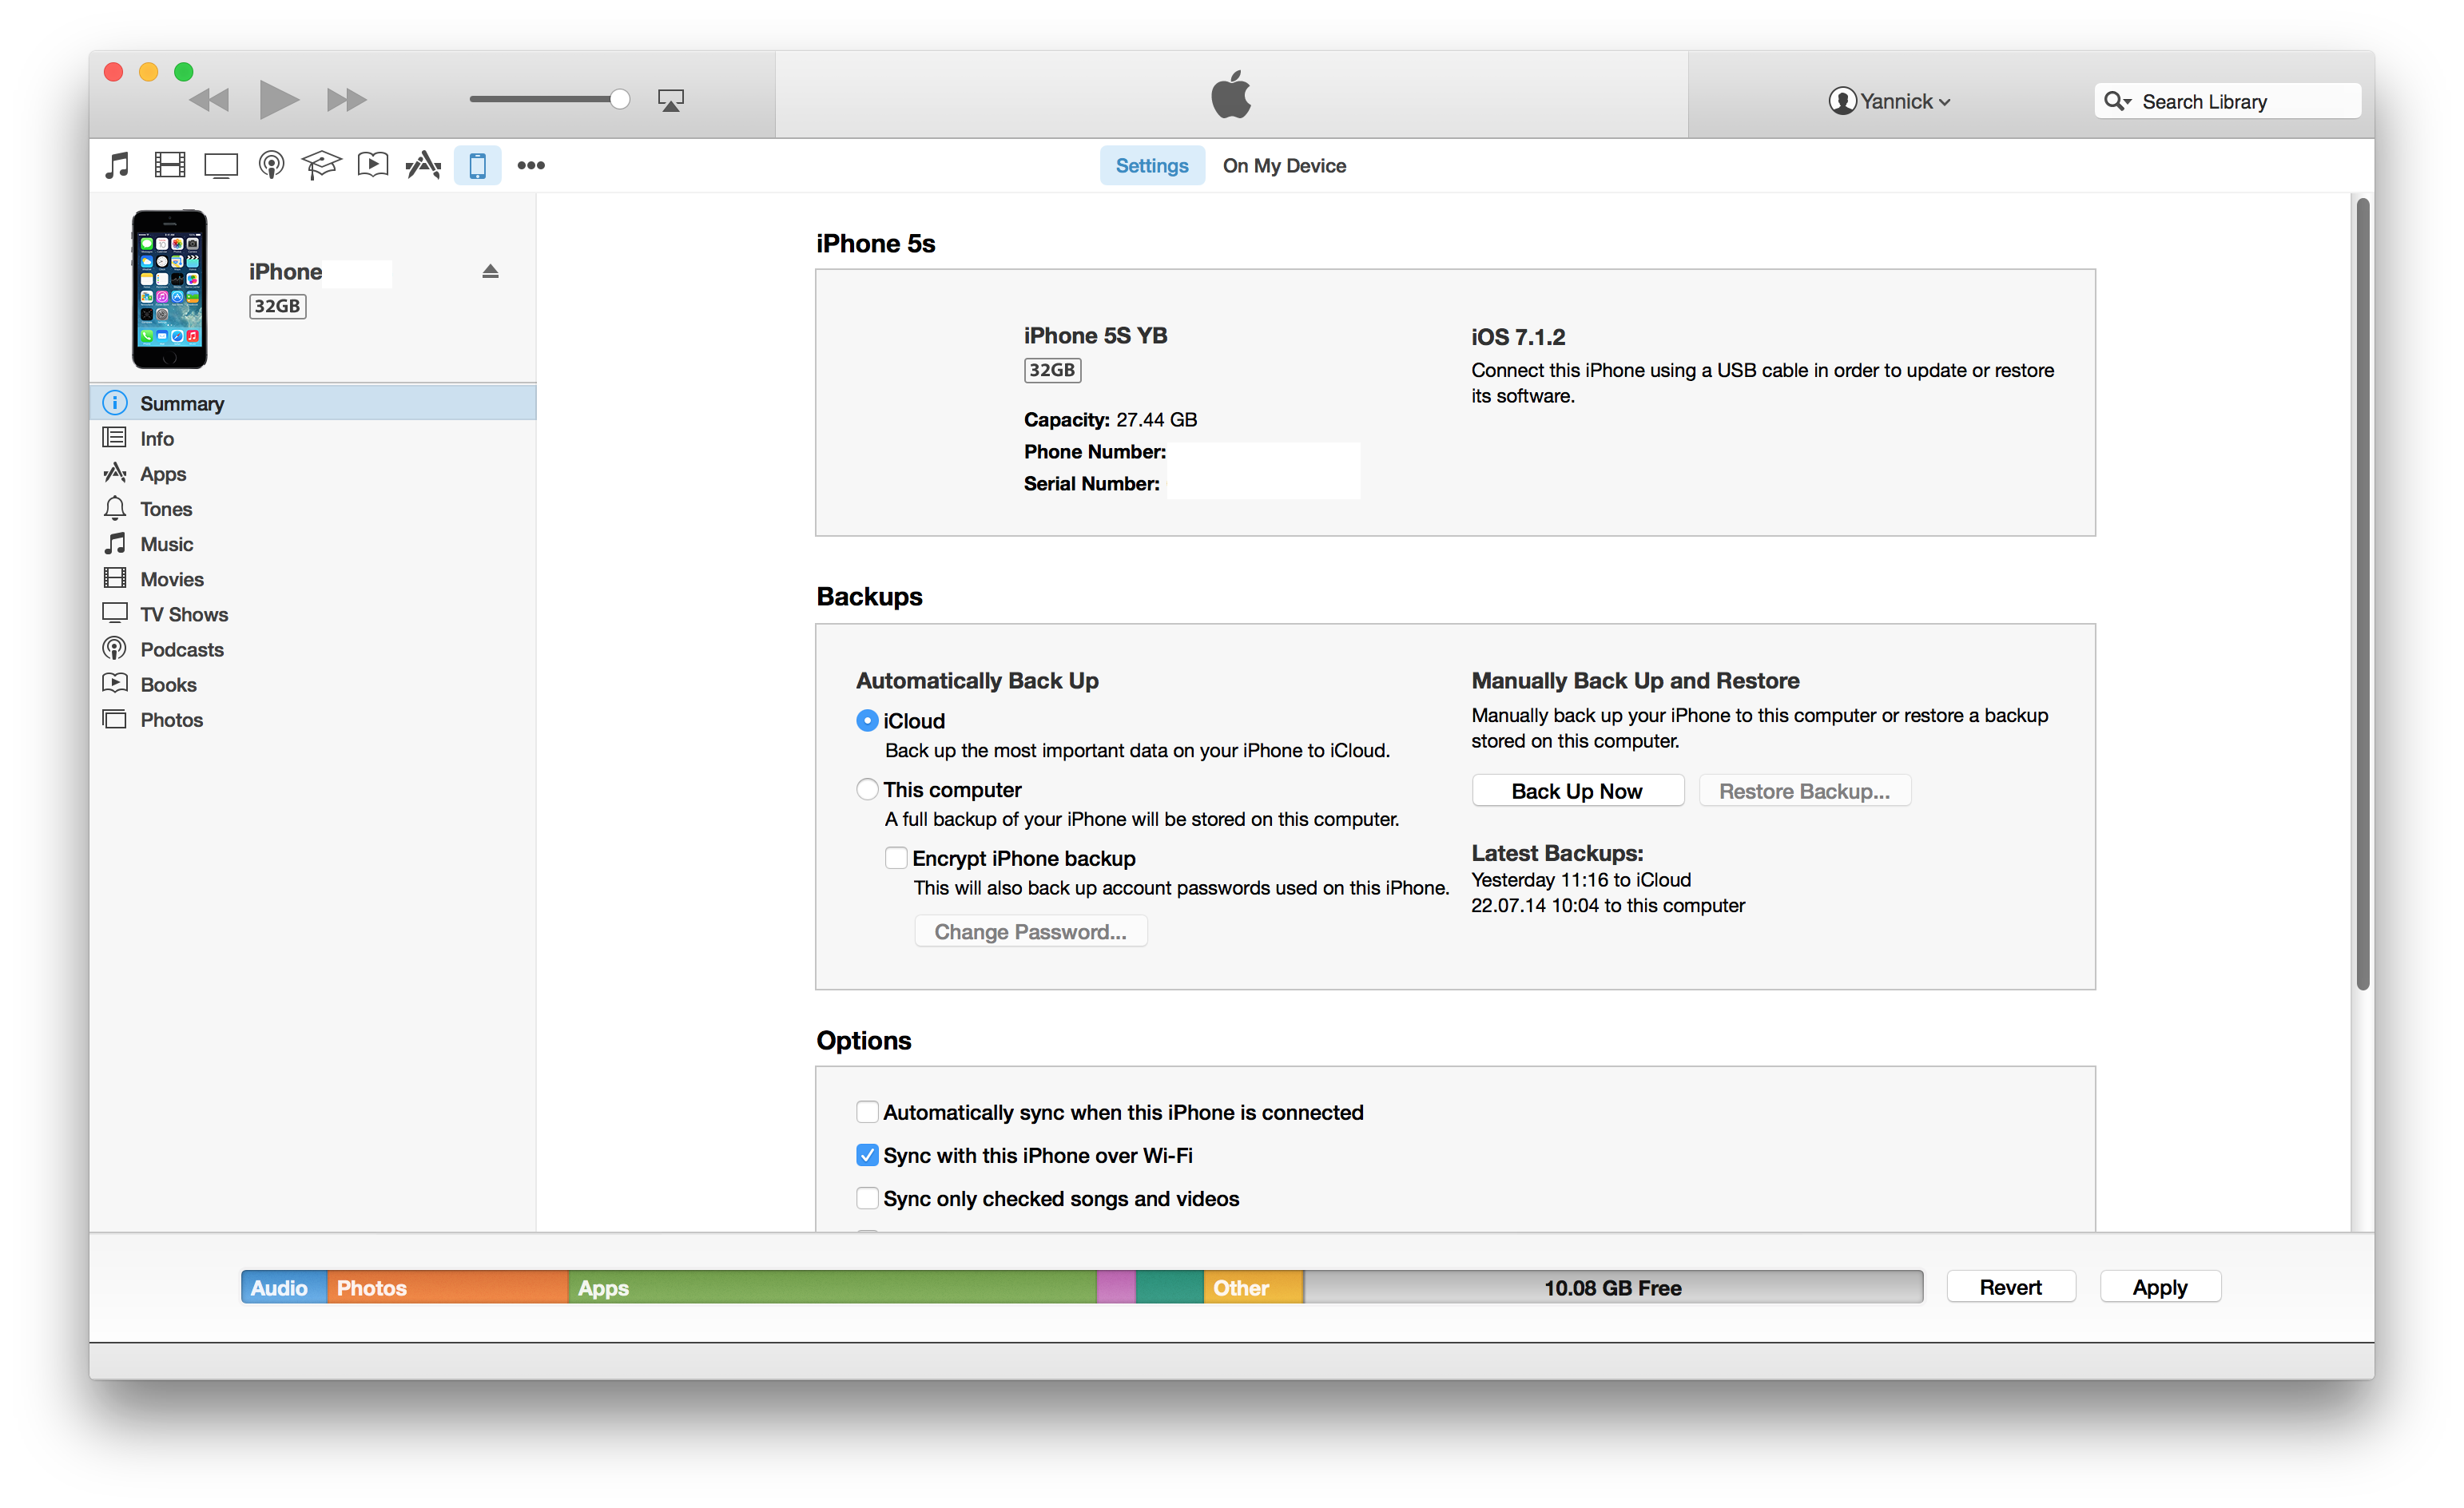Open the Books library icon in toolbar

[x=373, y=165]
